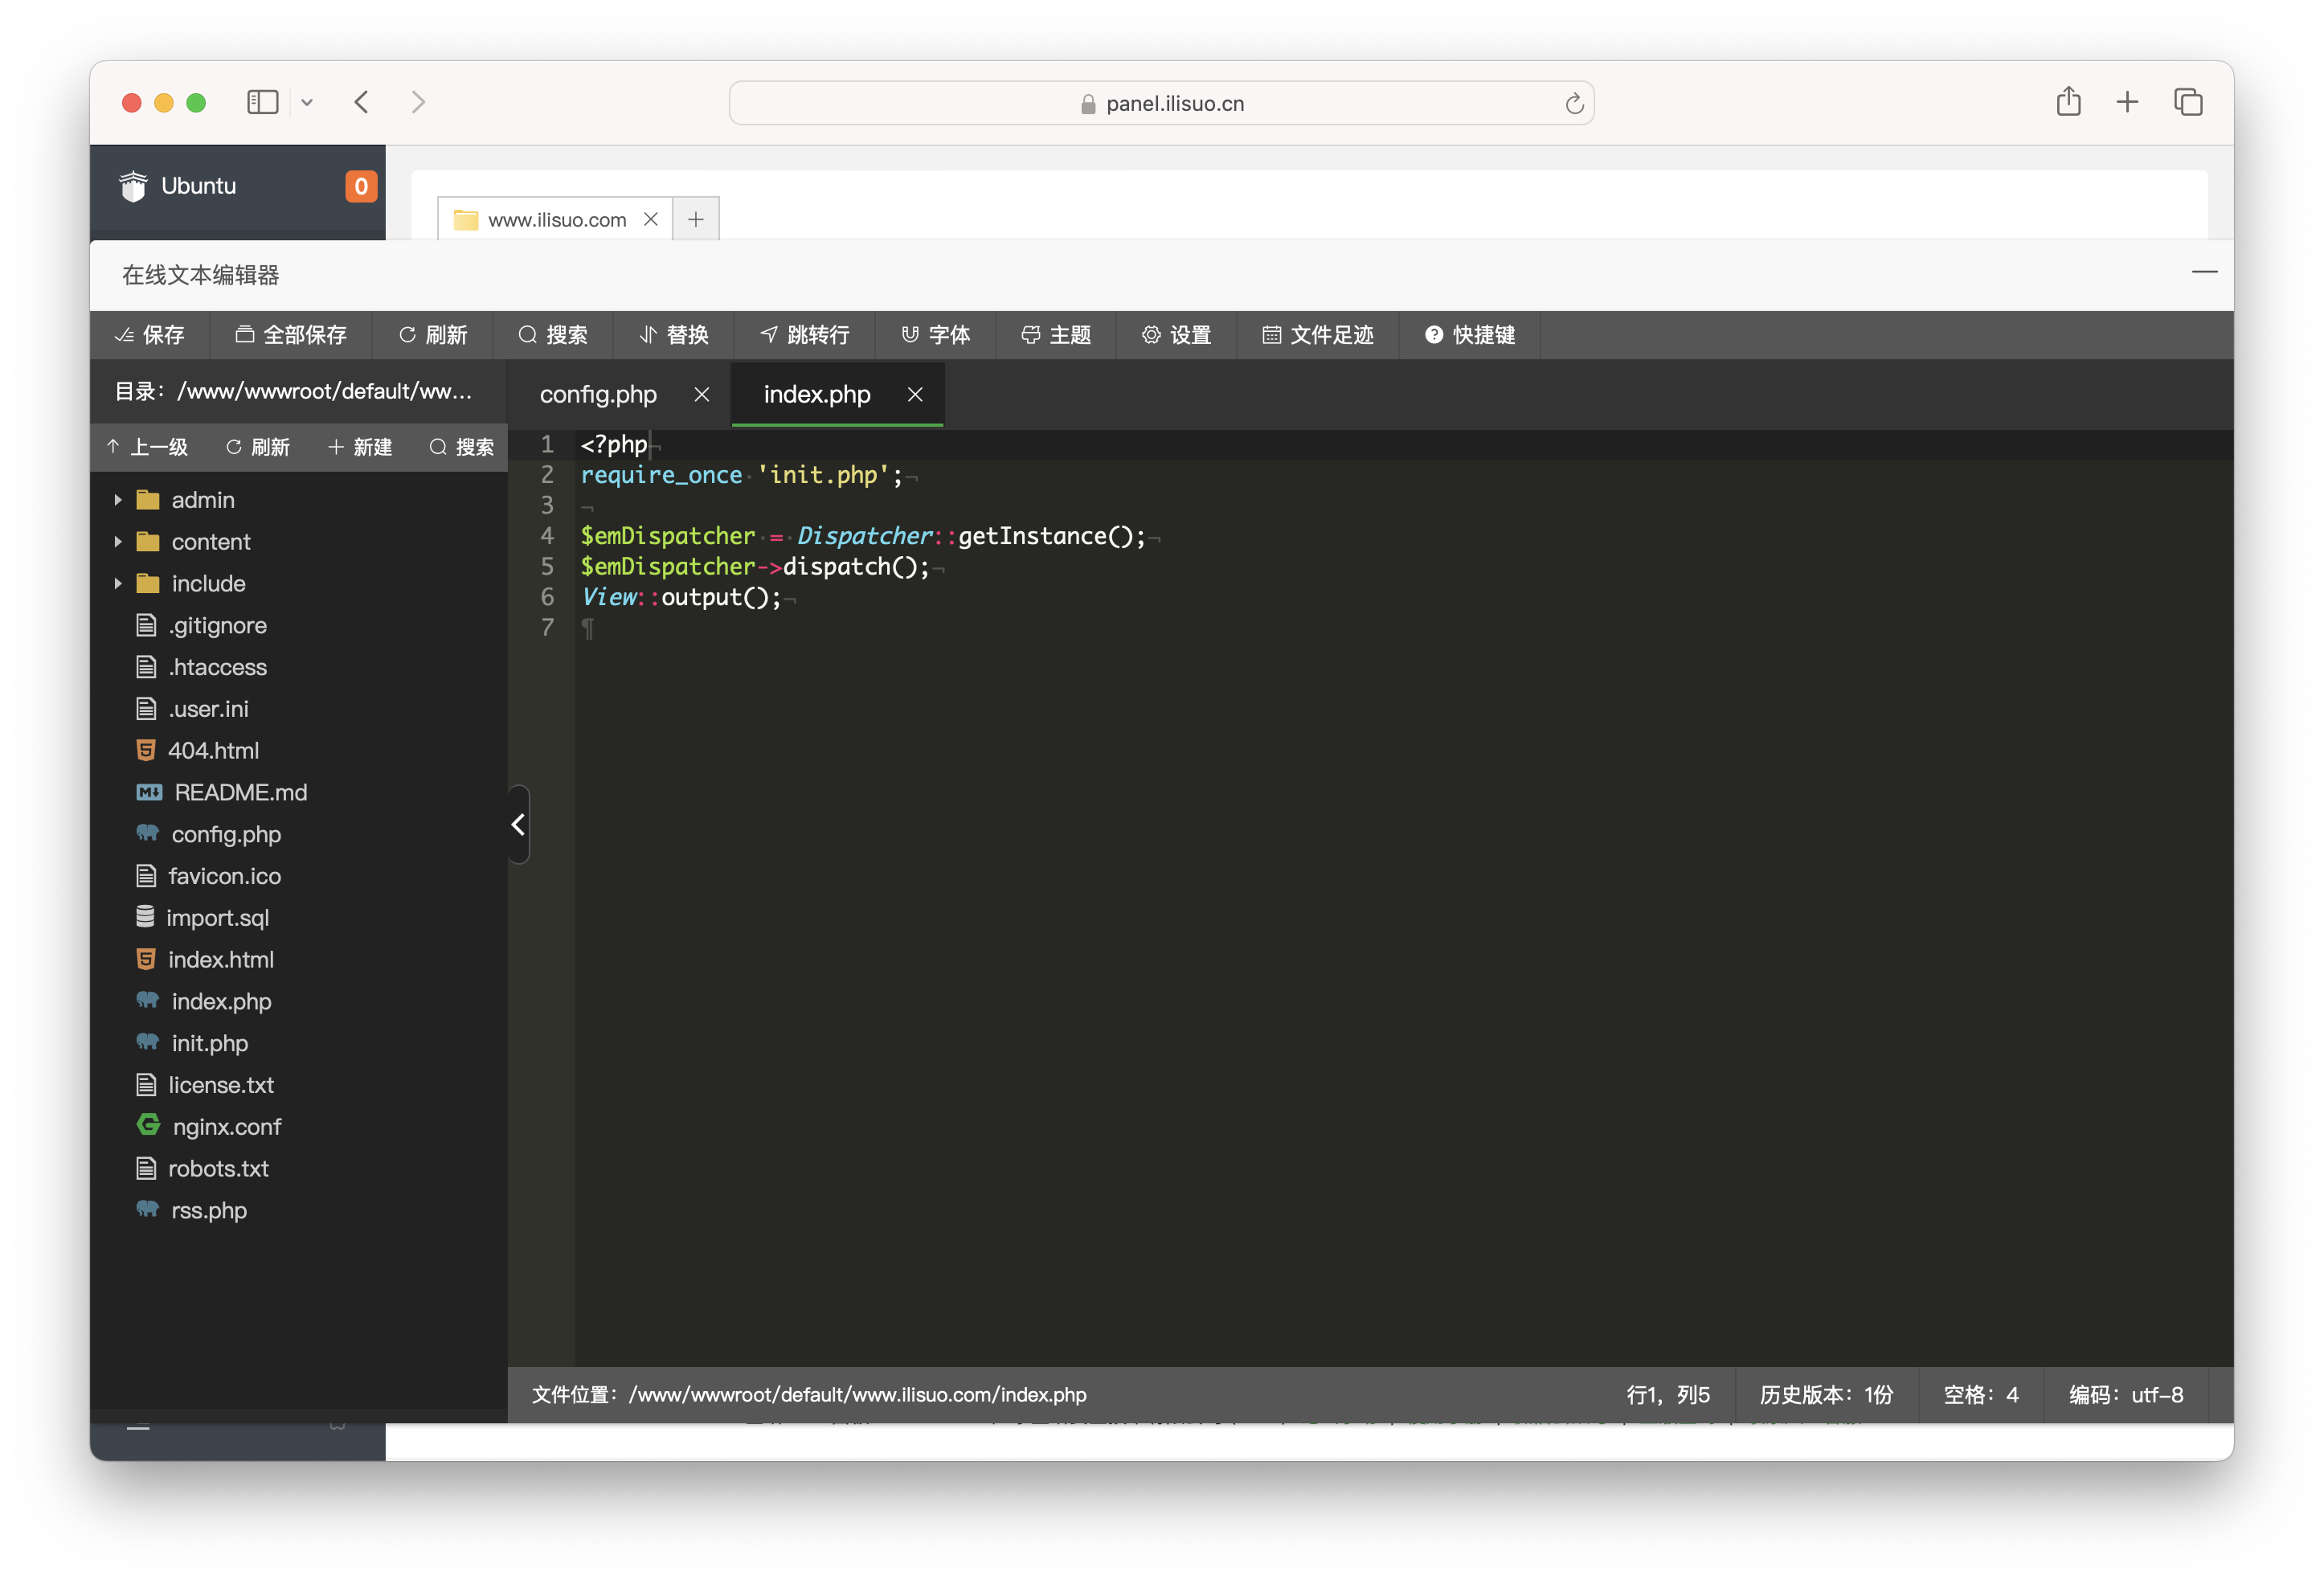Click the Safari address bar
Screen dimensions: 2324x1580
[x=1161, y=103]
